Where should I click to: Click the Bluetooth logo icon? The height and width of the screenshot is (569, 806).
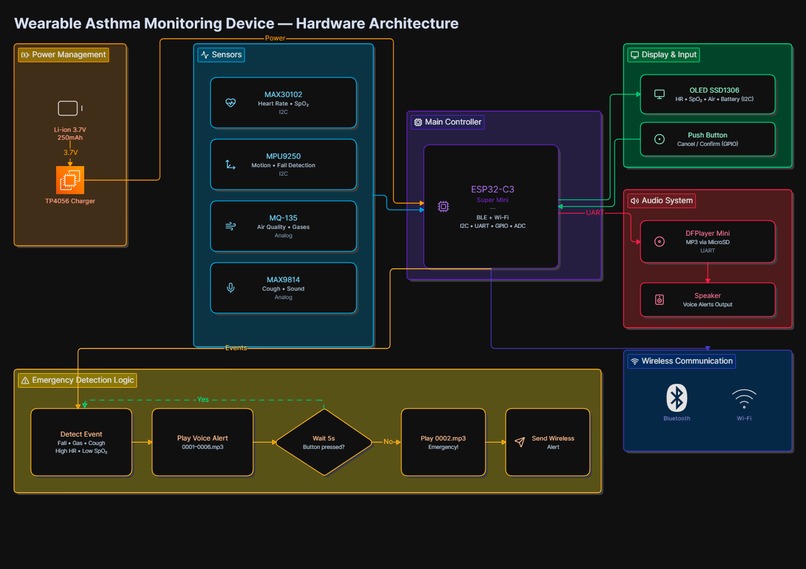coord(676,397)
